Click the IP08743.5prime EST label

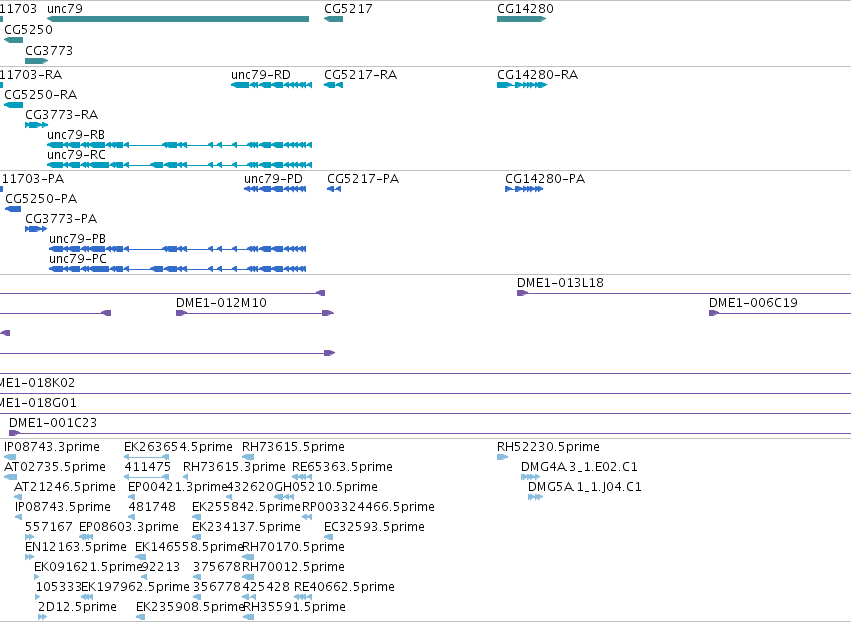(63, 507)
